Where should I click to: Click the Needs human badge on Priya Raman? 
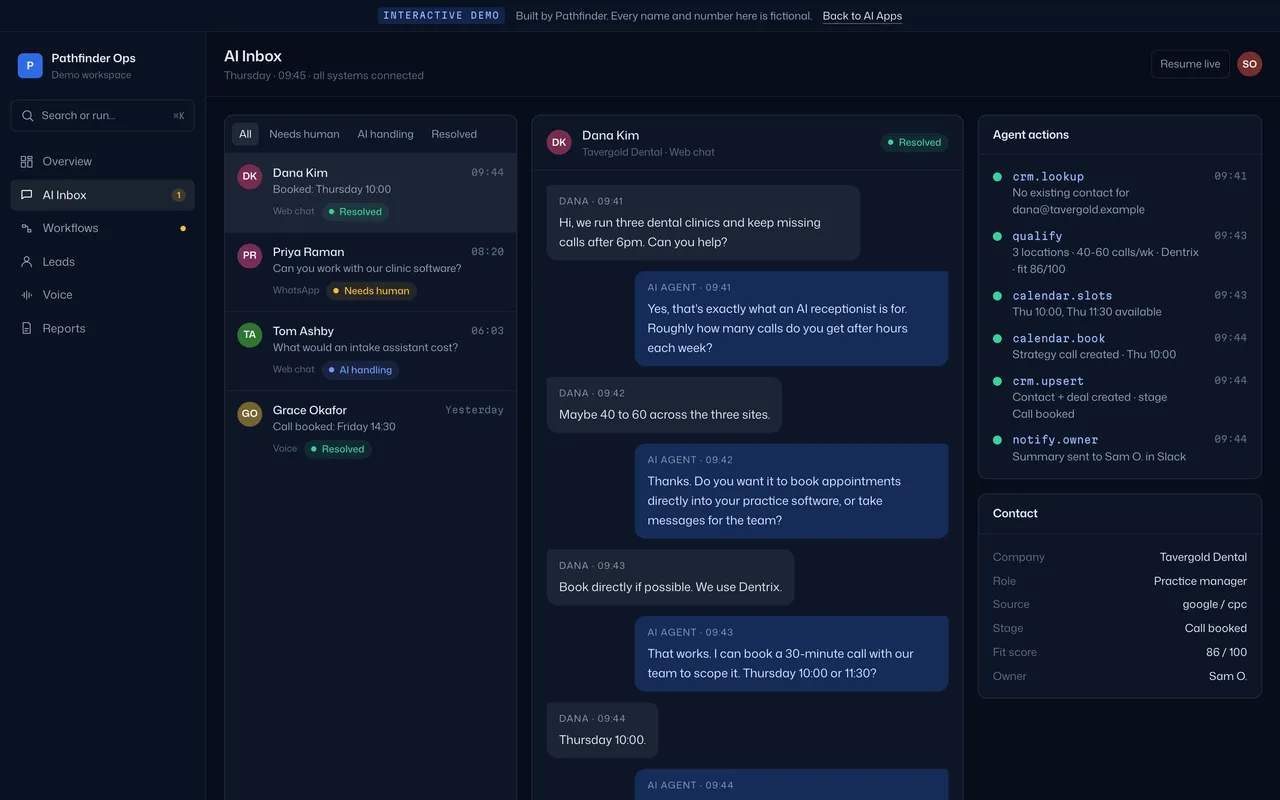pyautogui.click(x=371, y=291)
